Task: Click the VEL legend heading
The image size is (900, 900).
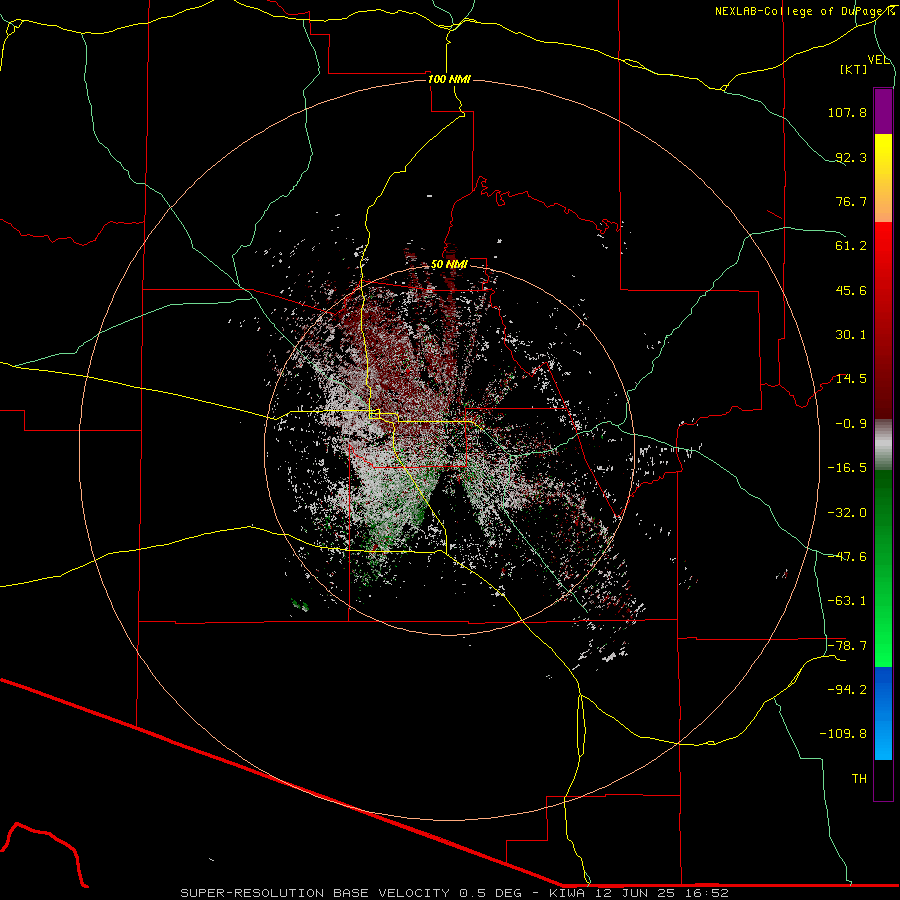Action: [878, 60]
